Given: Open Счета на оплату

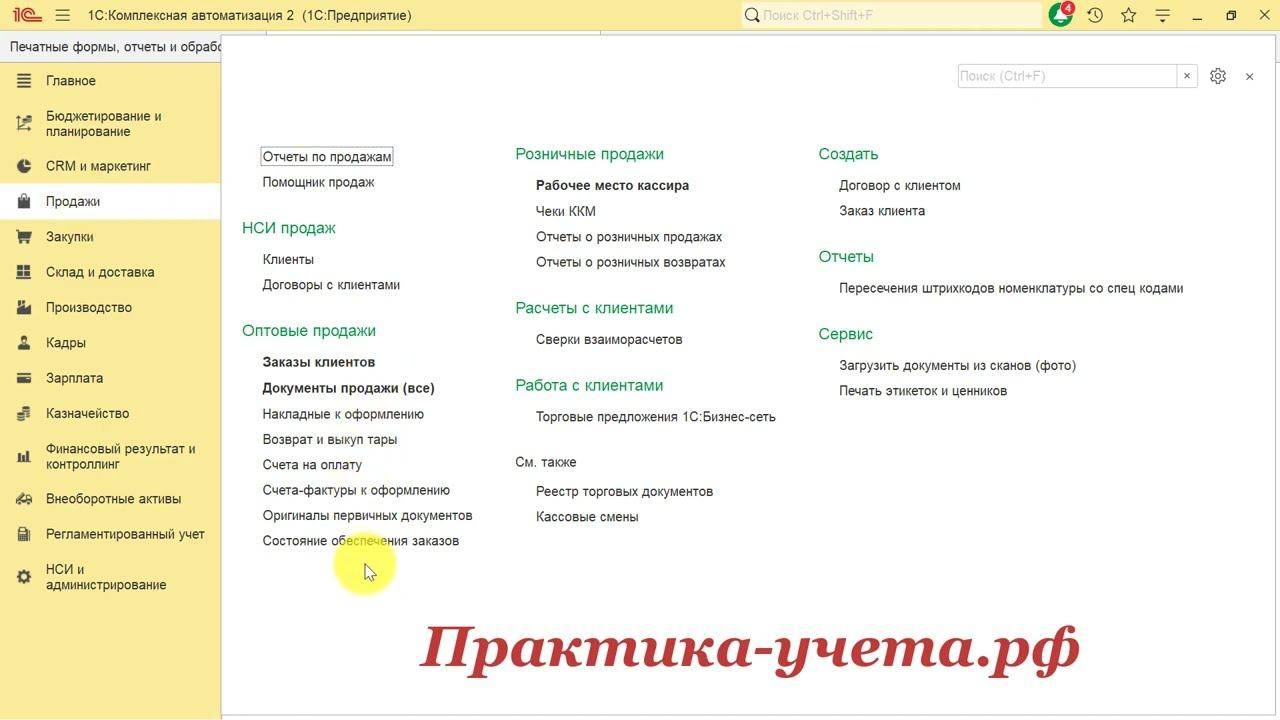Looking at the screenshot, I should pyautogui.click(x=312, y=465).
